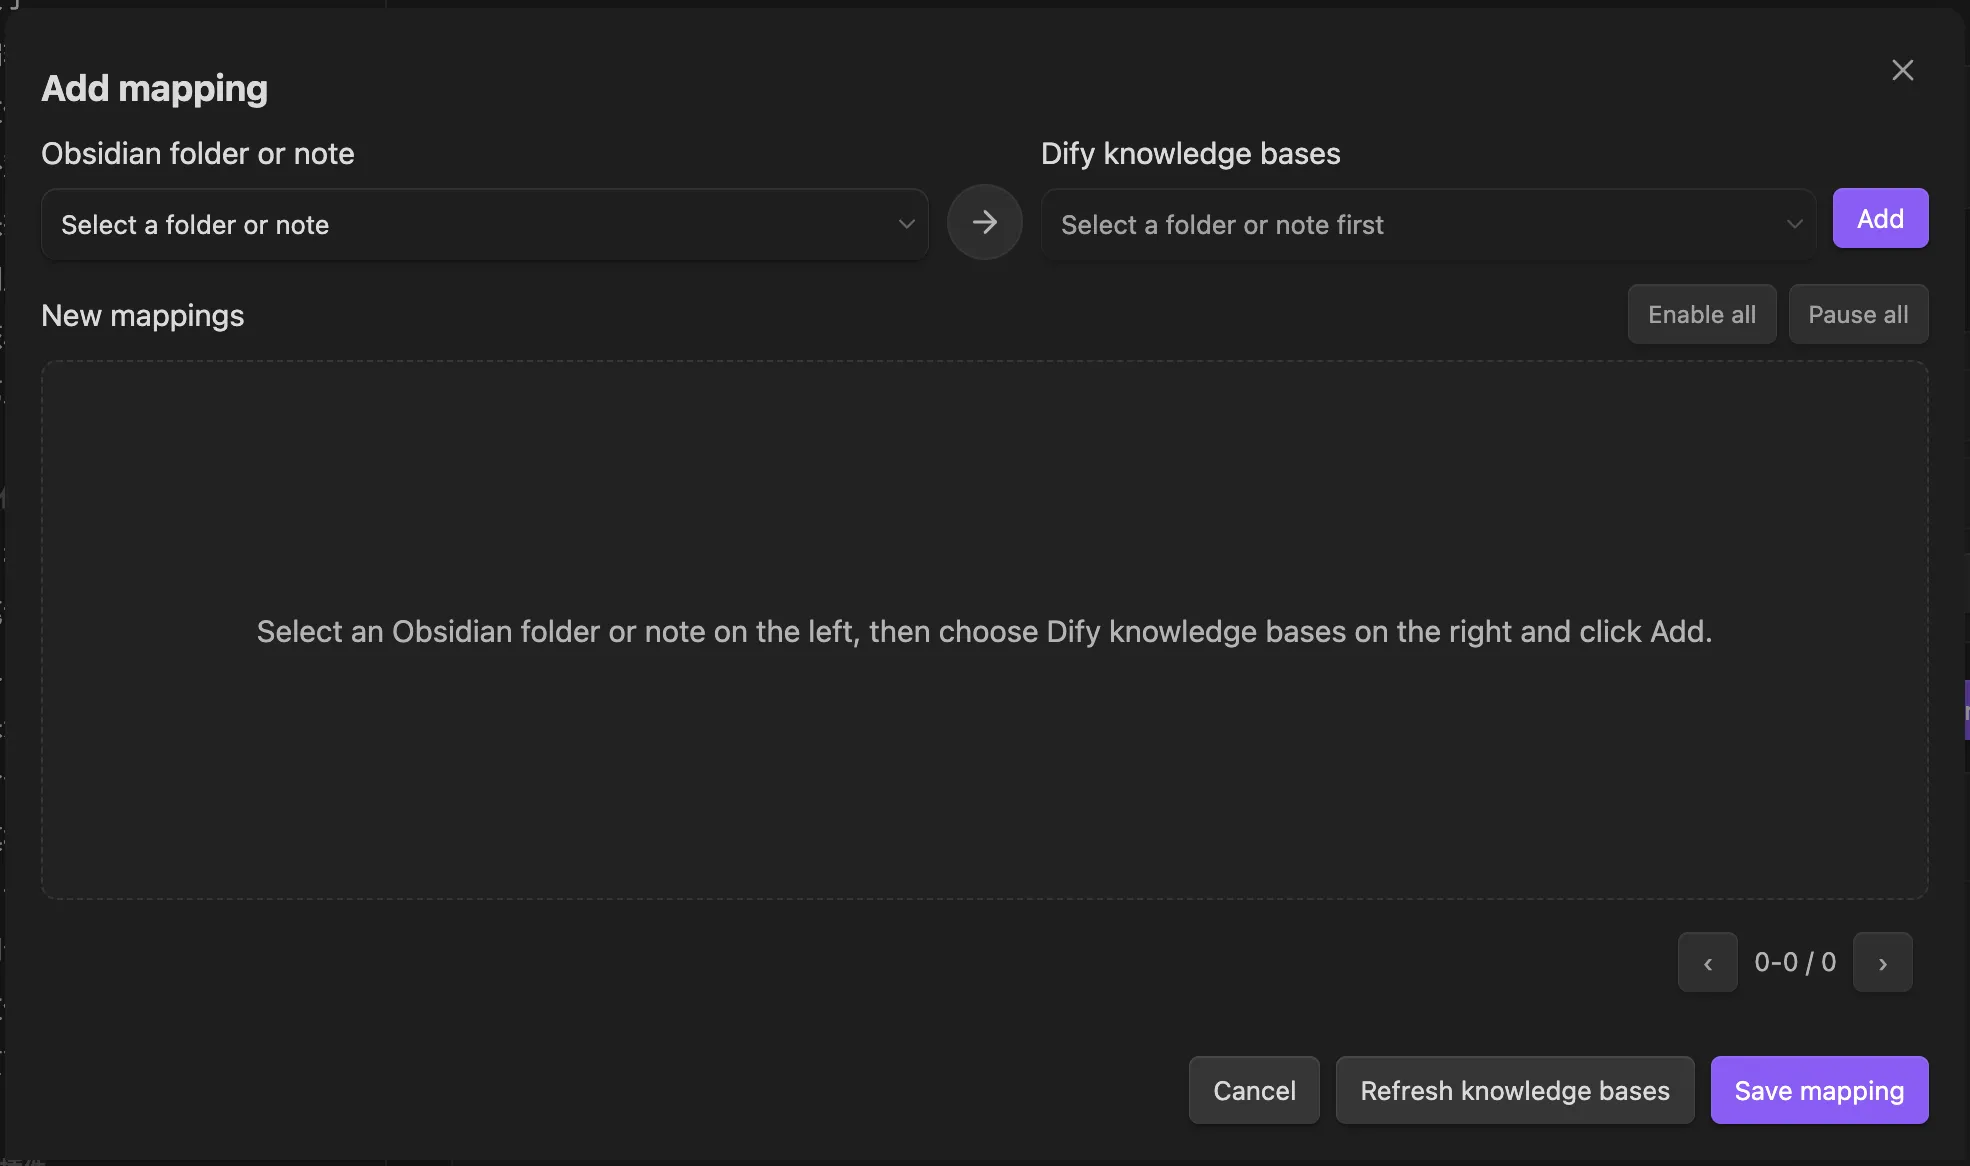Screen dimensions: 1970x1166
Task: Click the 'New mappings' section heading
Action: point(143,315)
